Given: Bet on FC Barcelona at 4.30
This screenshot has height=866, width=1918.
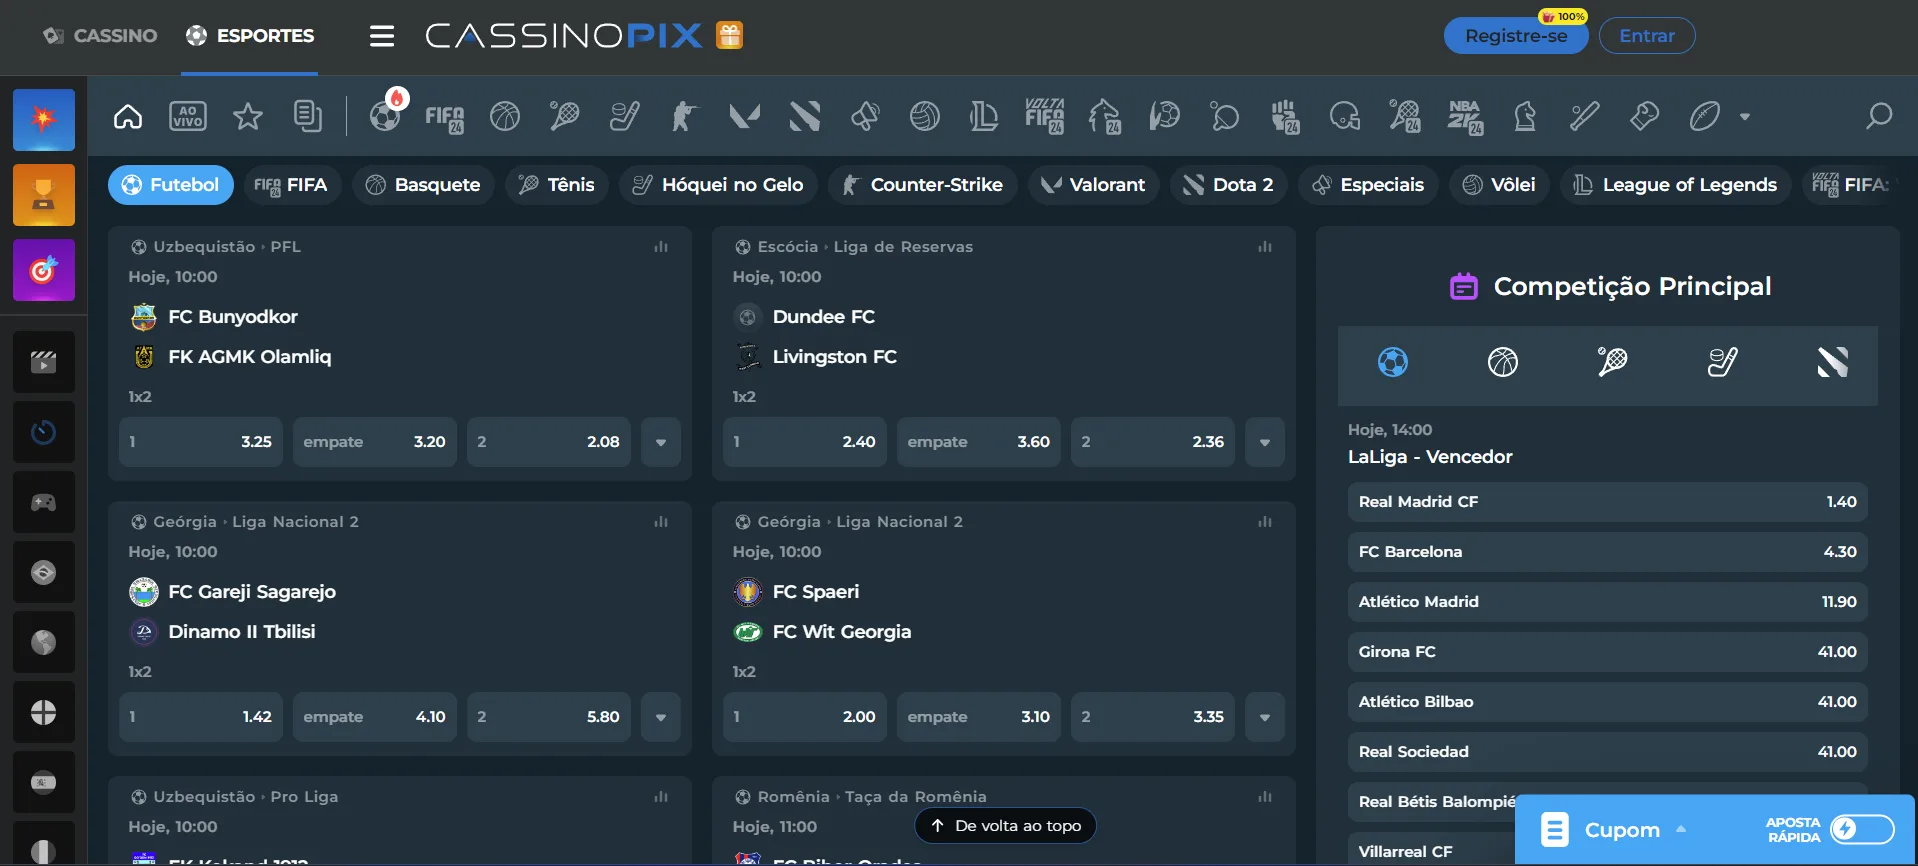Looking at the screenshot, I should click(1607, 552).
